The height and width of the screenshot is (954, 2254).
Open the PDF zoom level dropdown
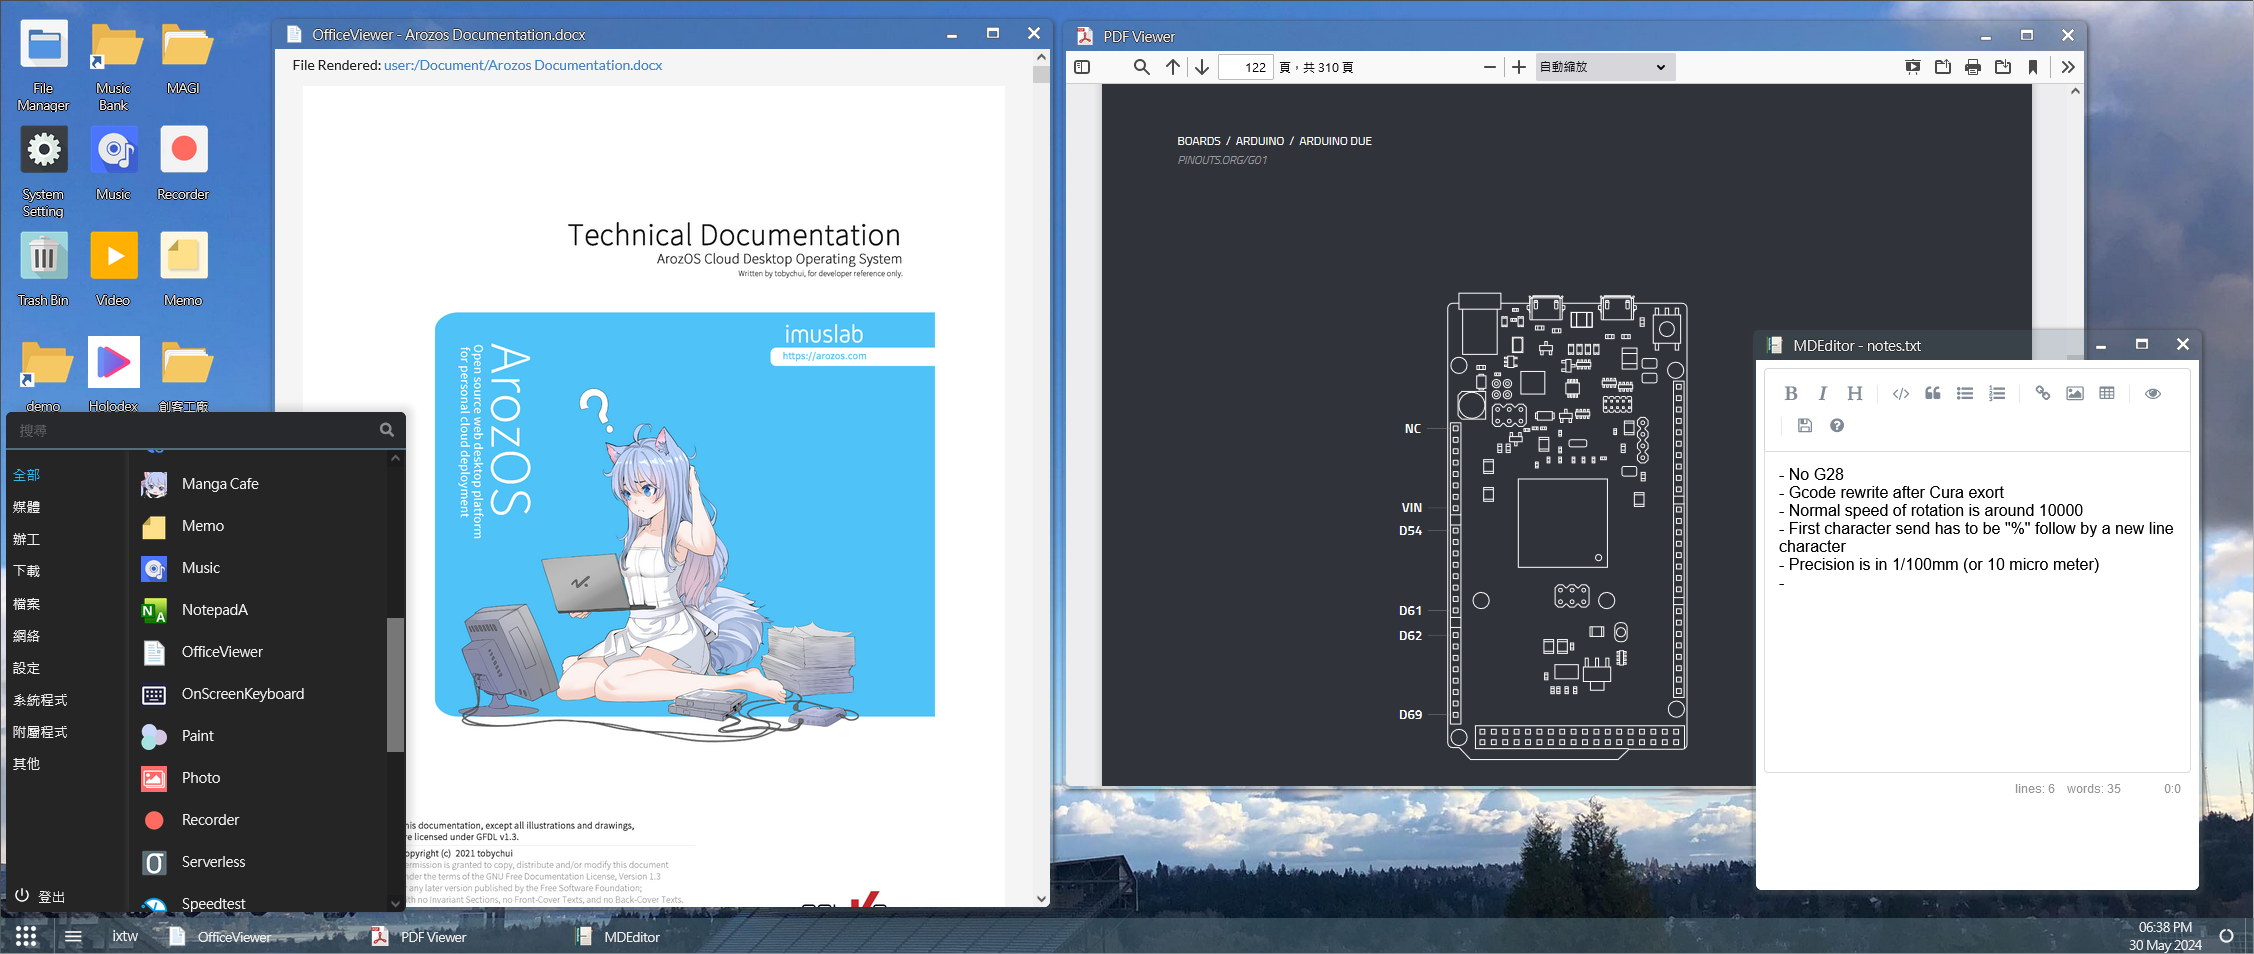[1603, 67]
